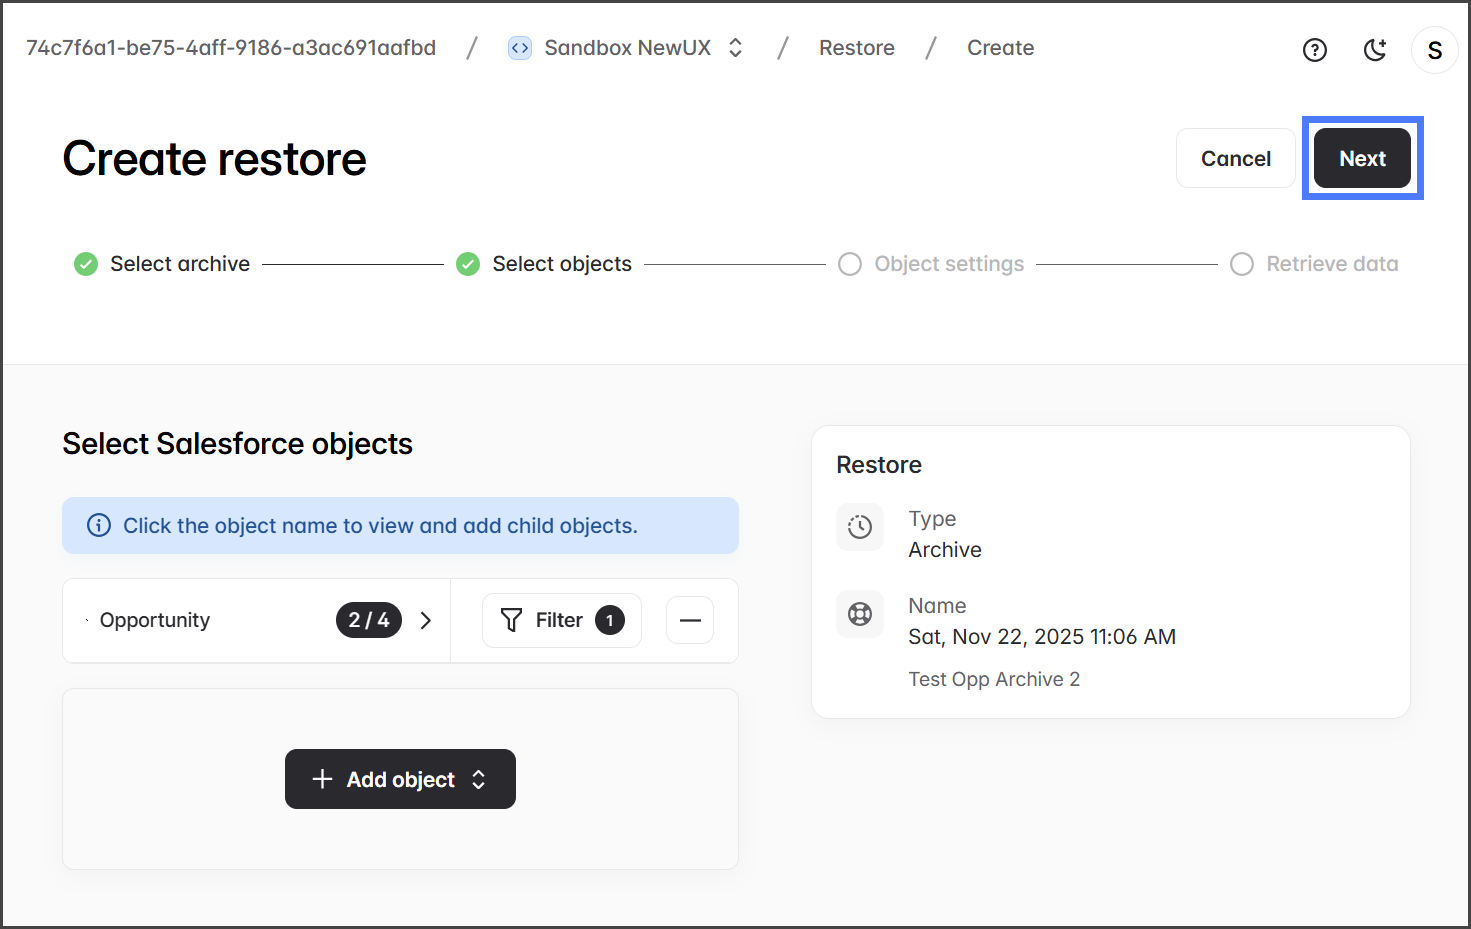Click the funnel Filter button
The image size is (1471, 929).
[x=561, y=620]
